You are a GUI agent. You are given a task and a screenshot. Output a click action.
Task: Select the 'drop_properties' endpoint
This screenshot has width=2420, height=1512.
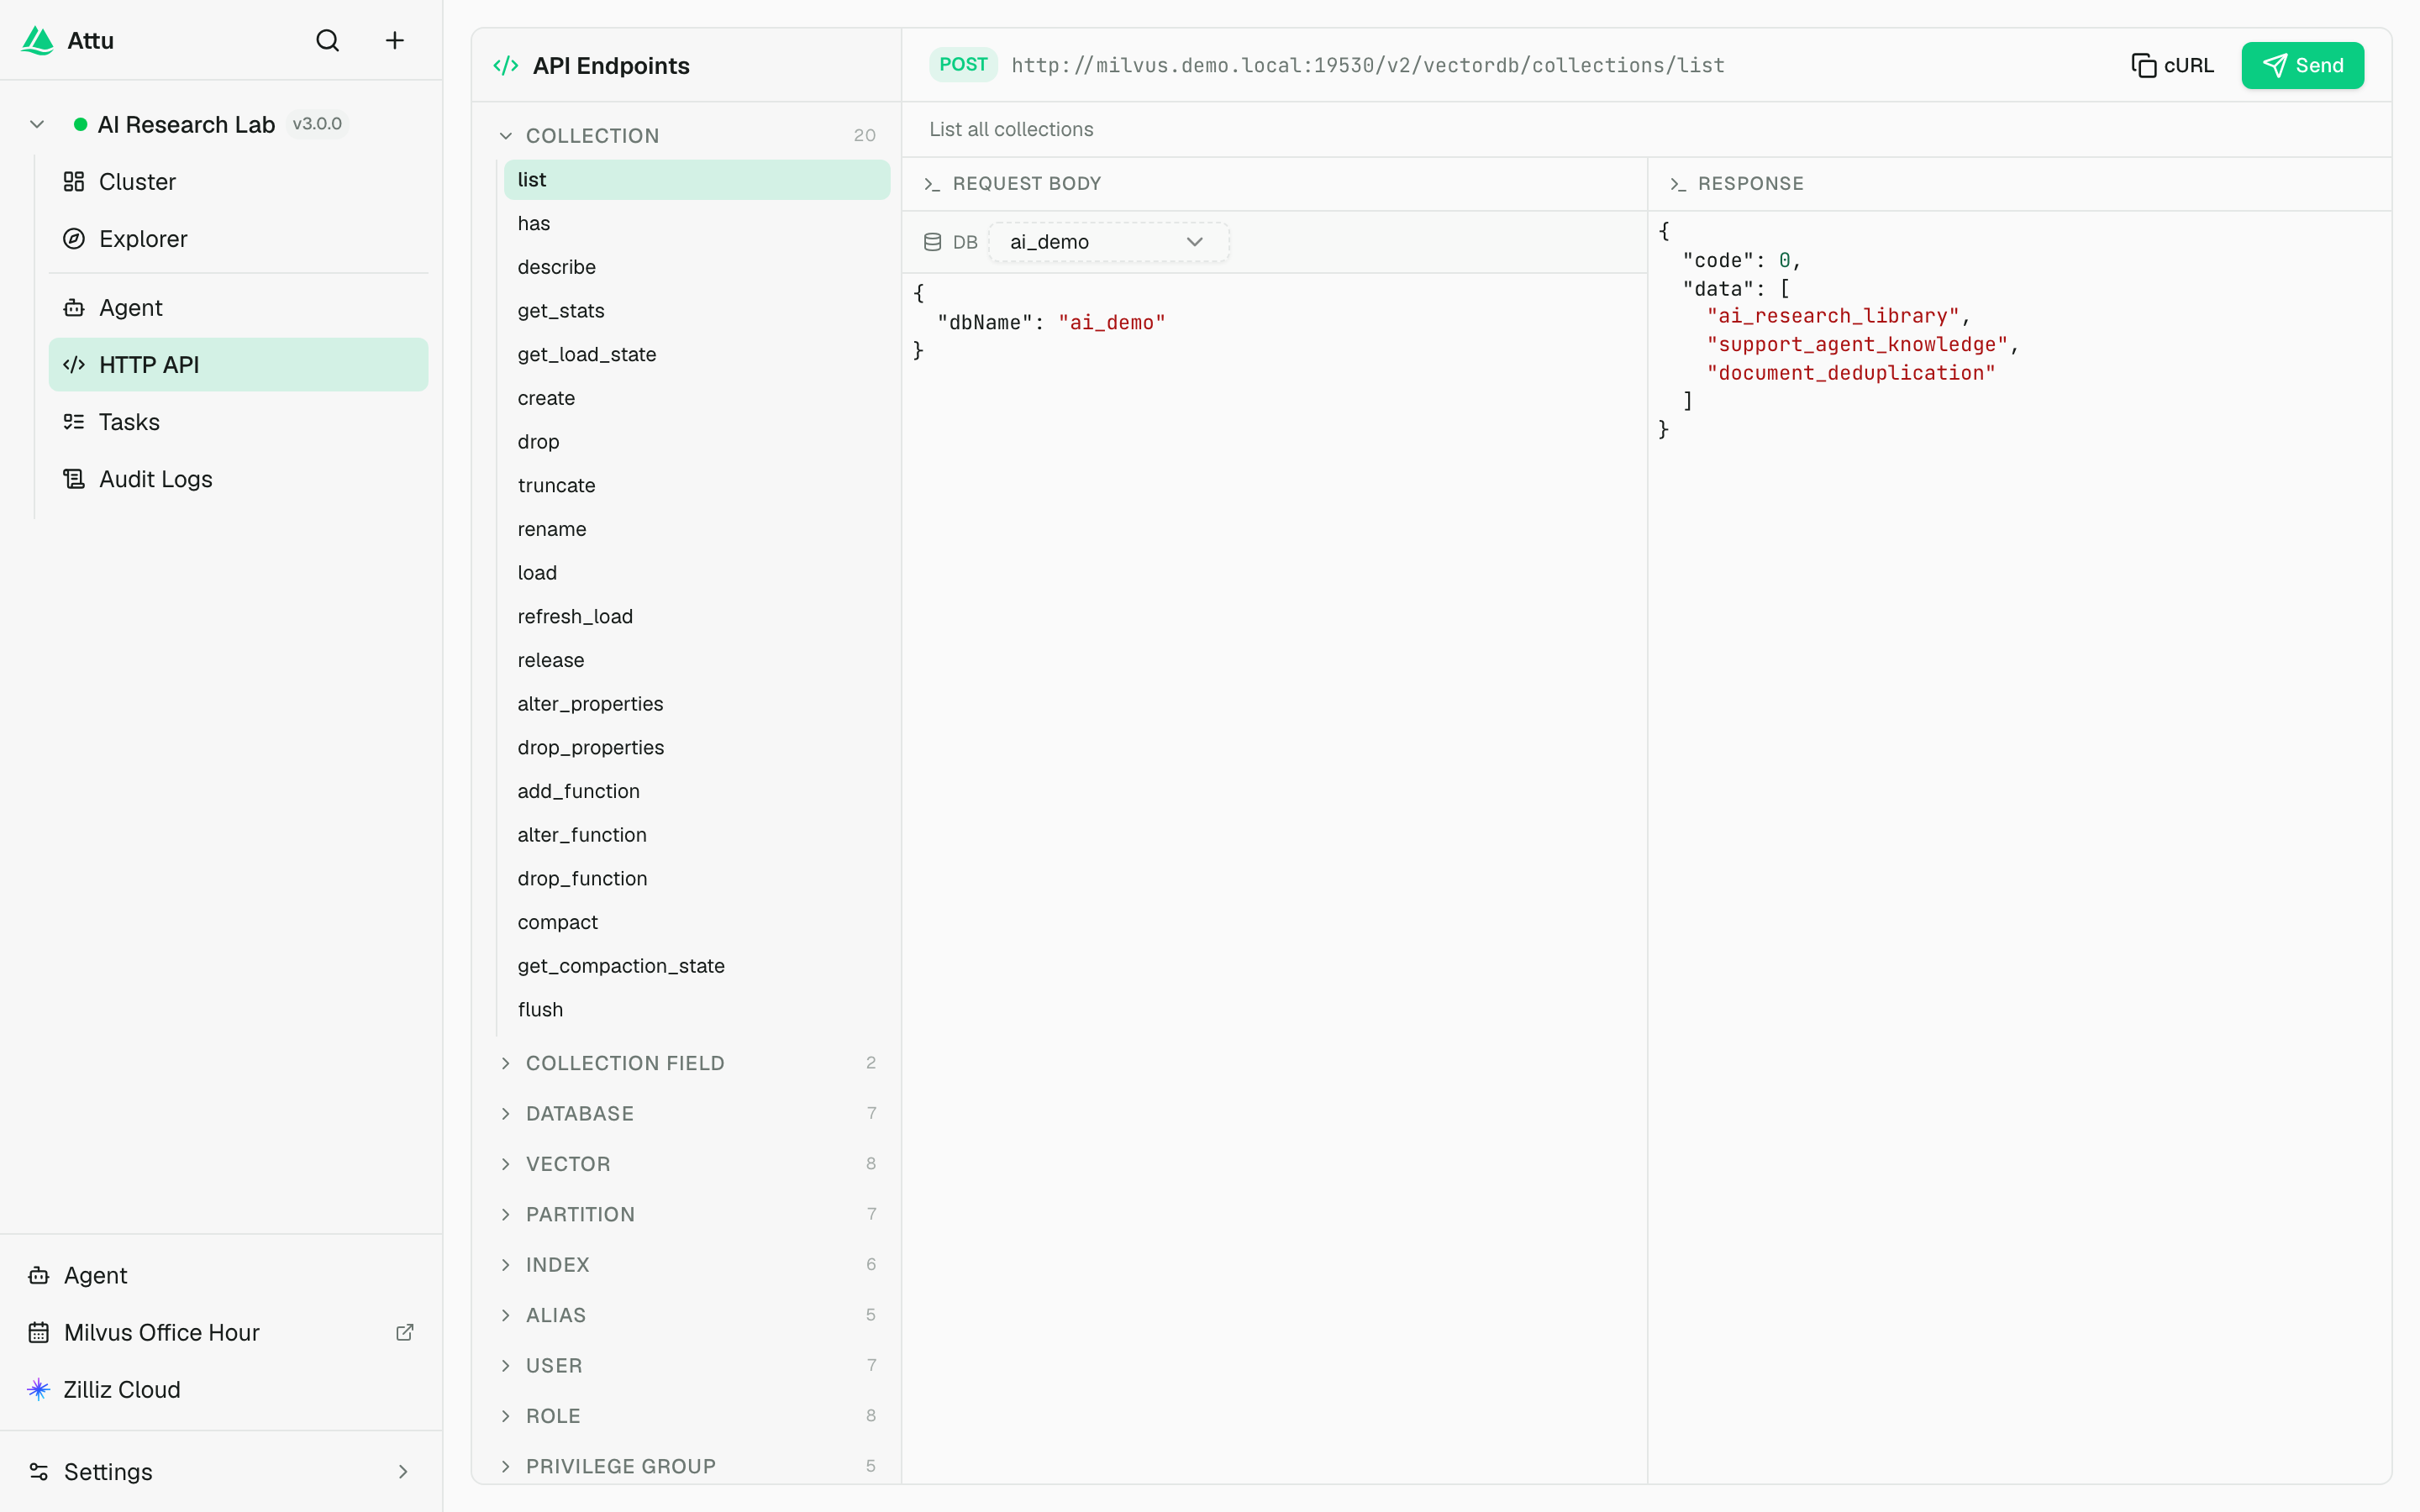click(697, 747)
